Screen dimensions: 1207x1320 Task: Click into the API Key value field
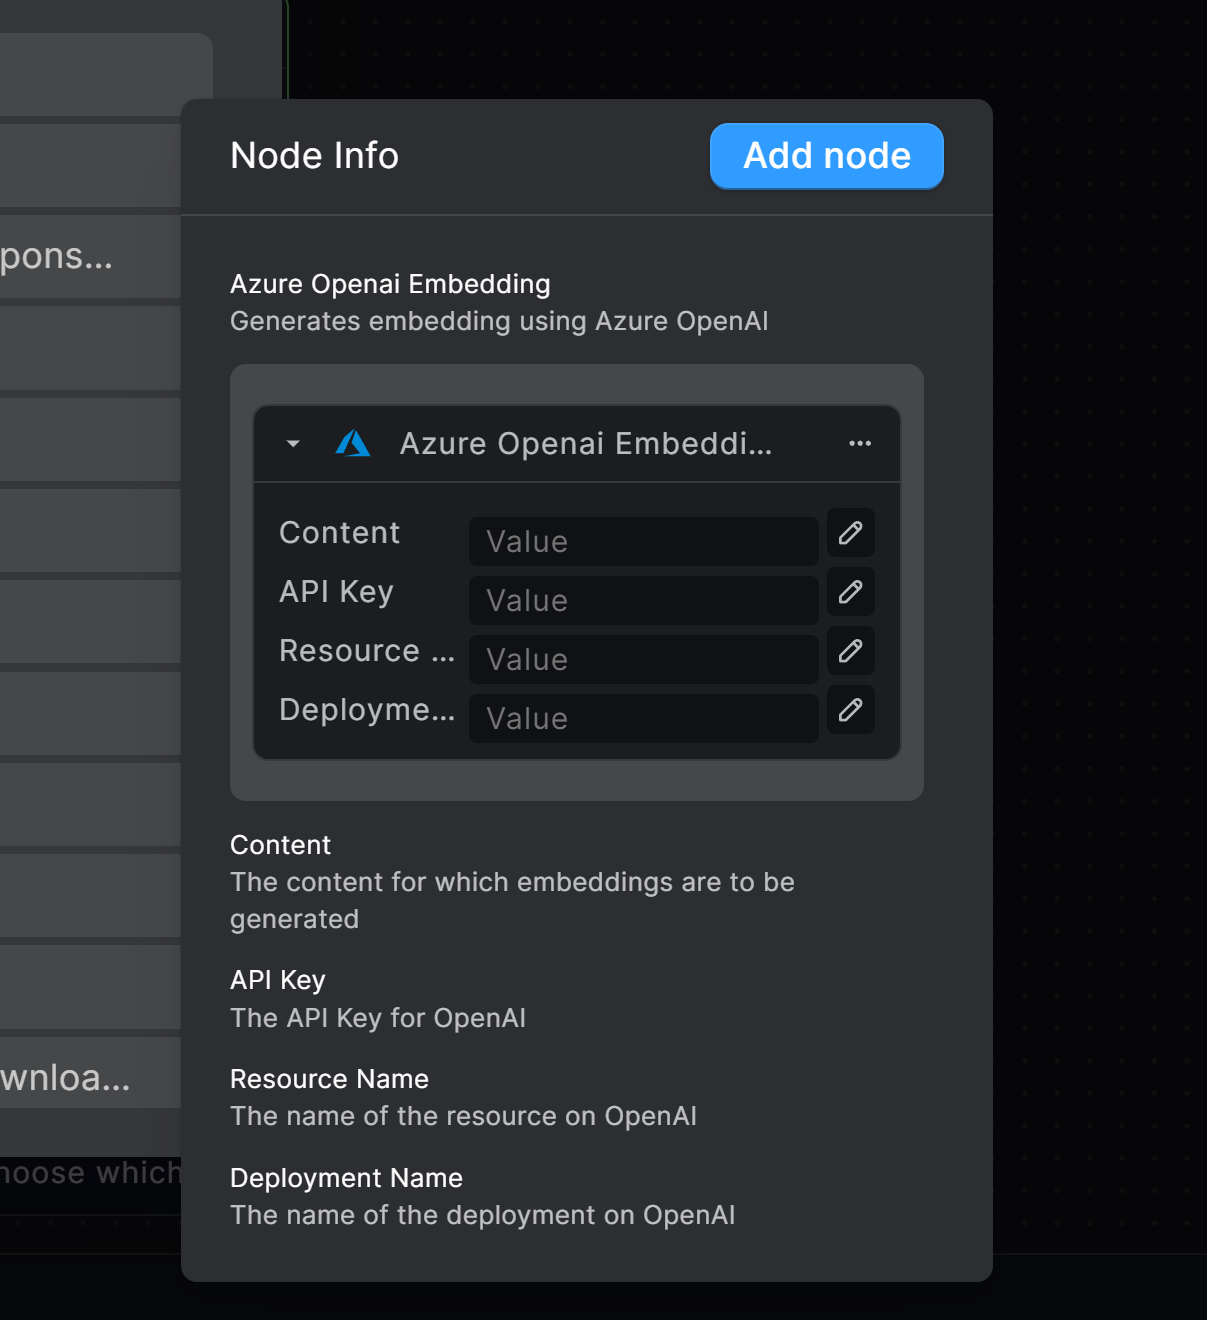643,600
